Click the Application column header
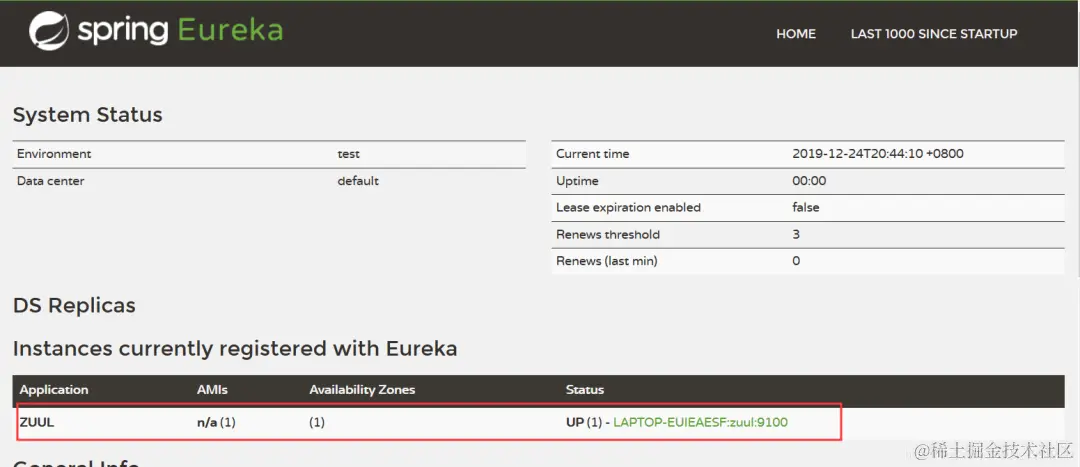1080x467 pixels. 54,390
